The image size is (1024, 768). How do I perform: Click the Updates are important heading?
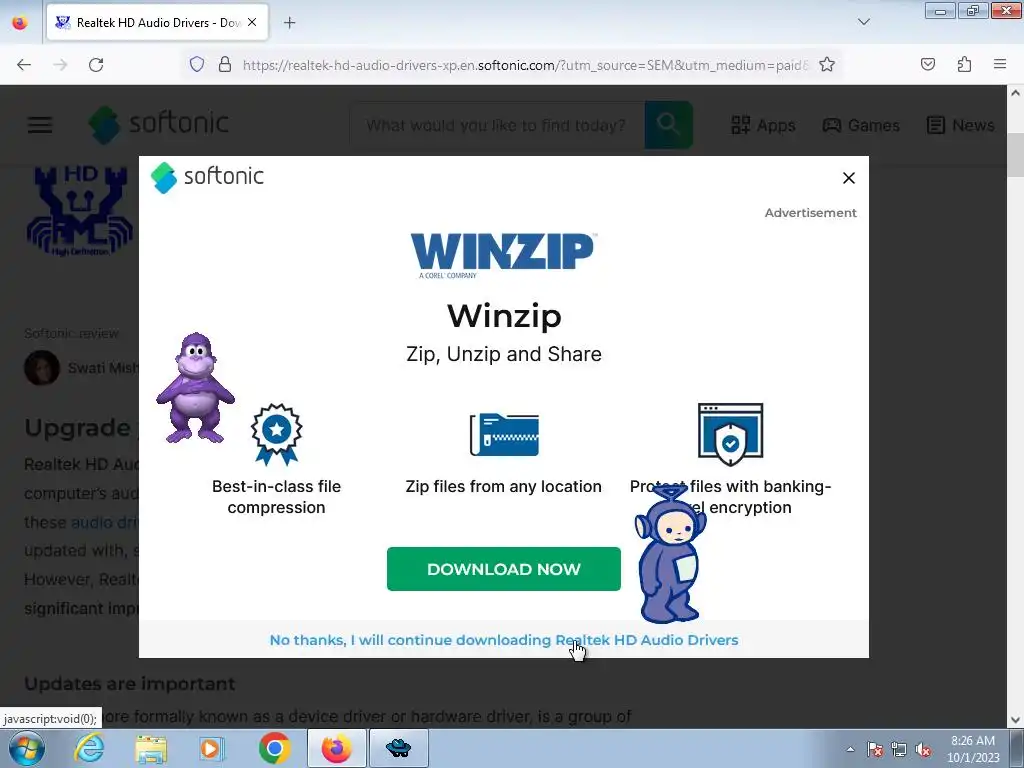(x=129, y=684)
